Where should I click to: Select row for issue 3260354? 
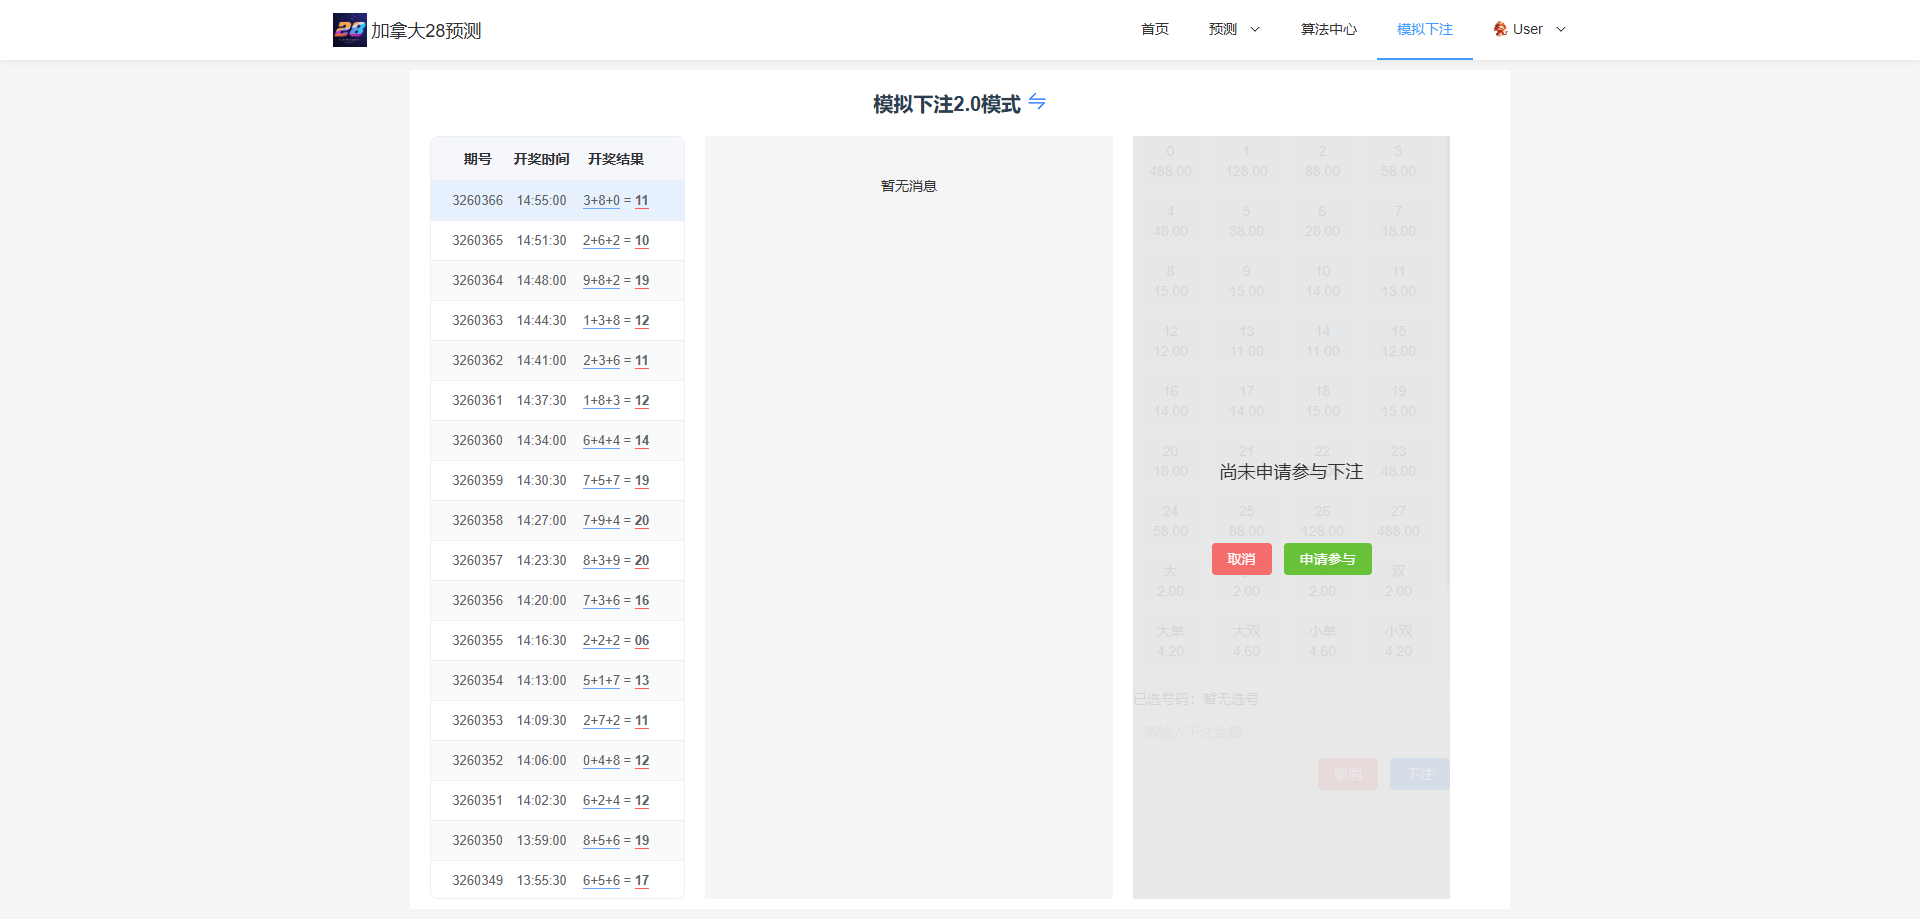[557, 680]
